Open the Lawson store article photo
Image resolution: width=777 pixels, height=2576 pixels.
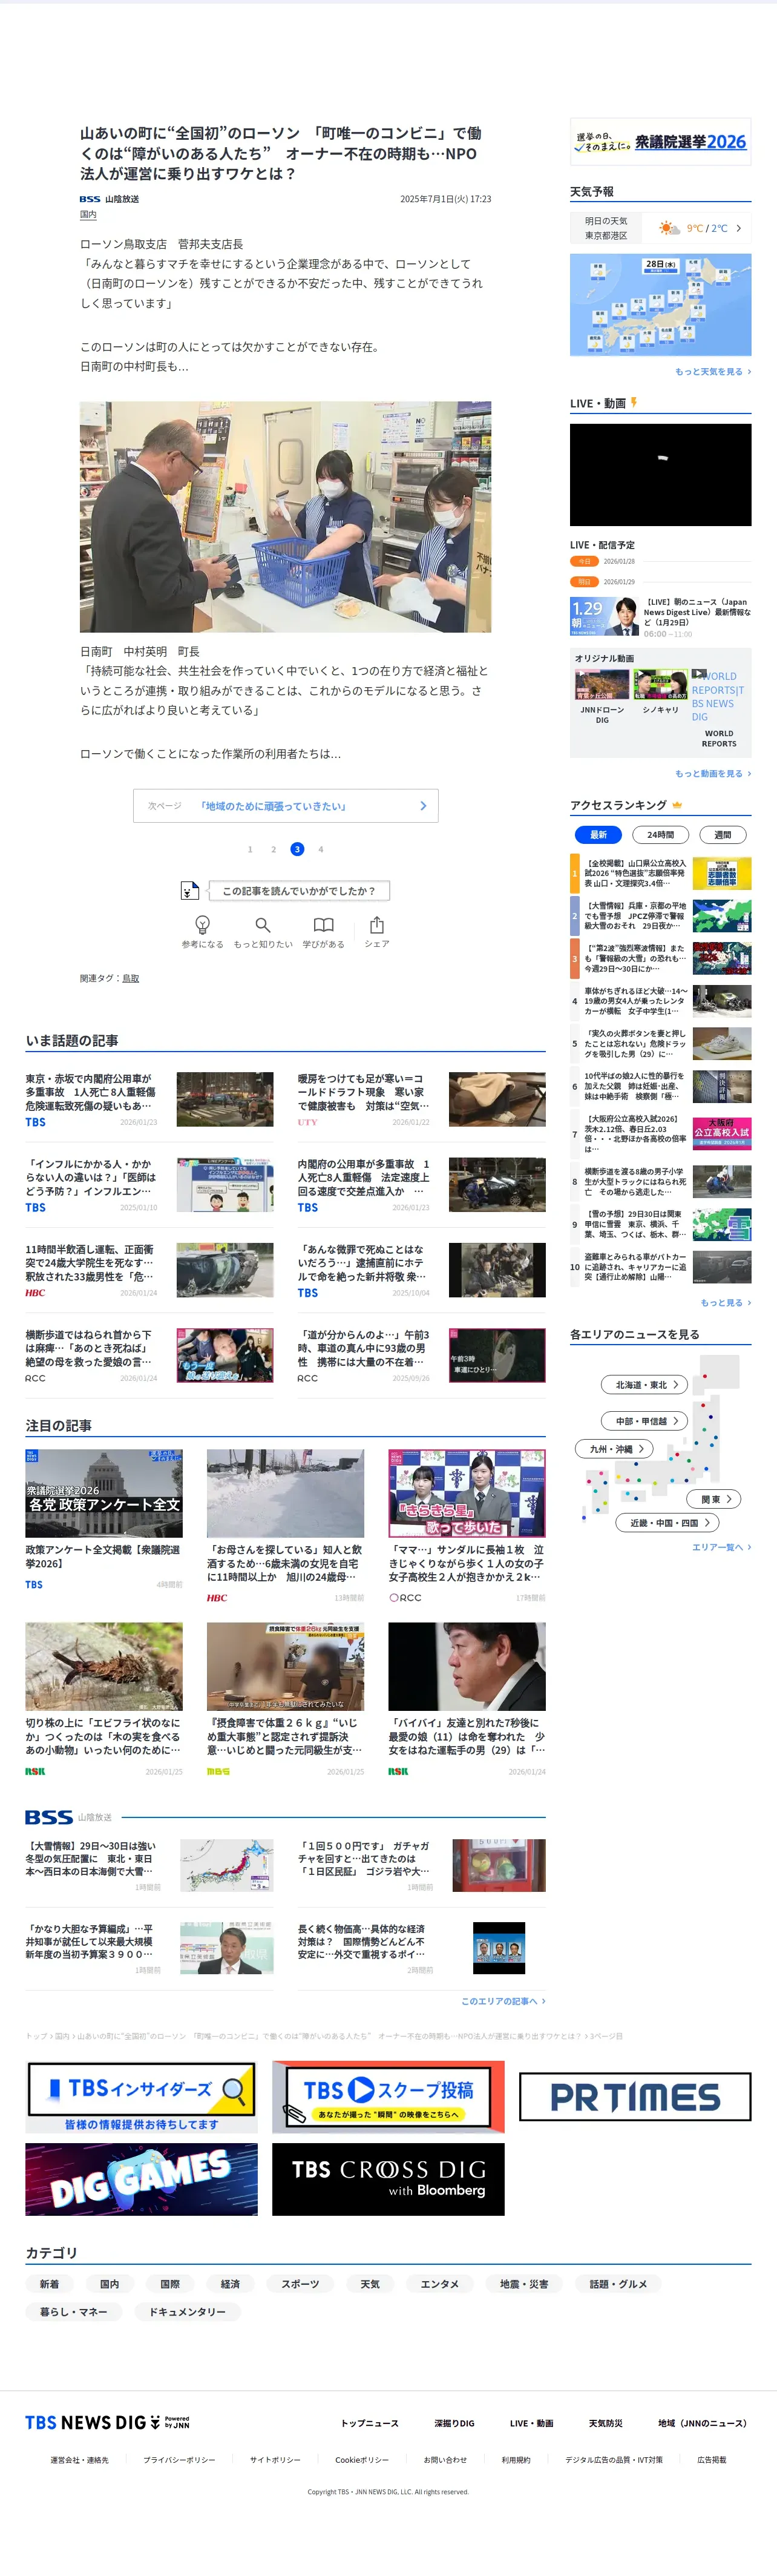(286, 517)
